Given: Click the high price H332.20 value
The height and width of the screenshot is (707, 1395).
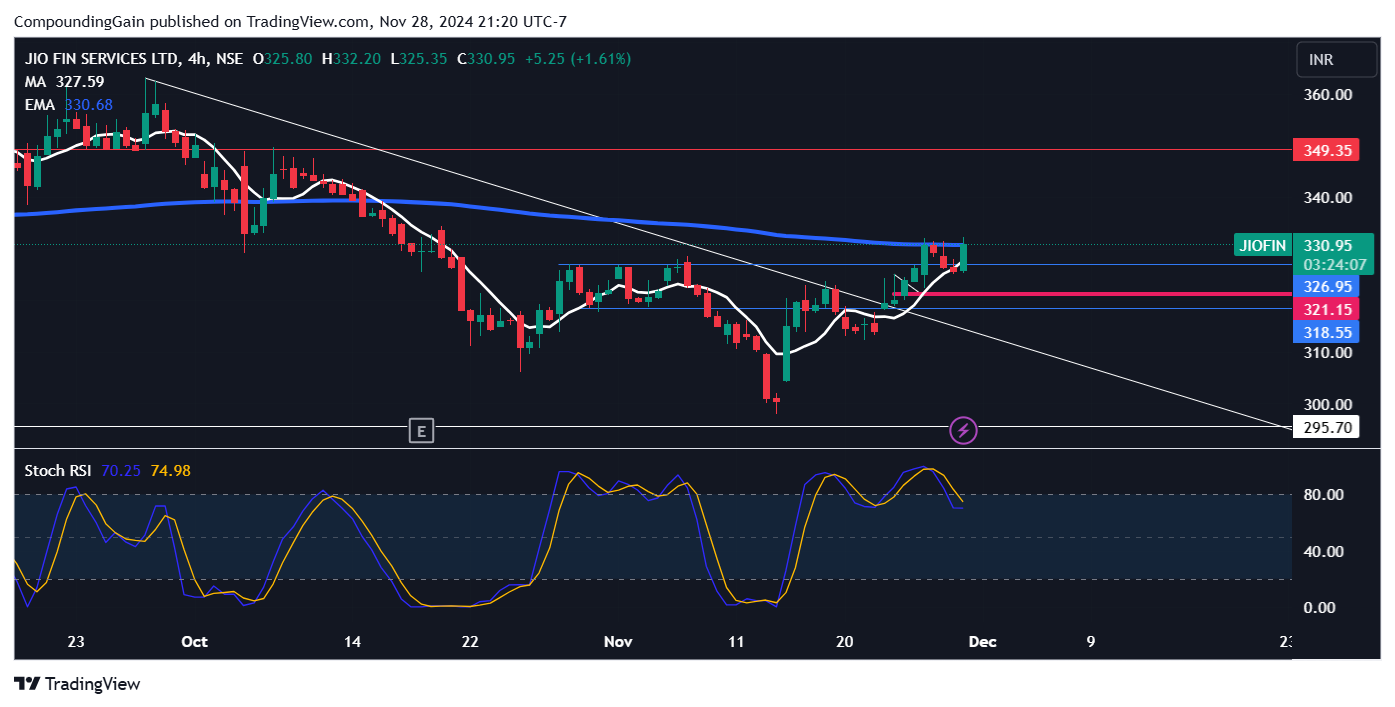Looking at the screenshot, I should (351, 59).
